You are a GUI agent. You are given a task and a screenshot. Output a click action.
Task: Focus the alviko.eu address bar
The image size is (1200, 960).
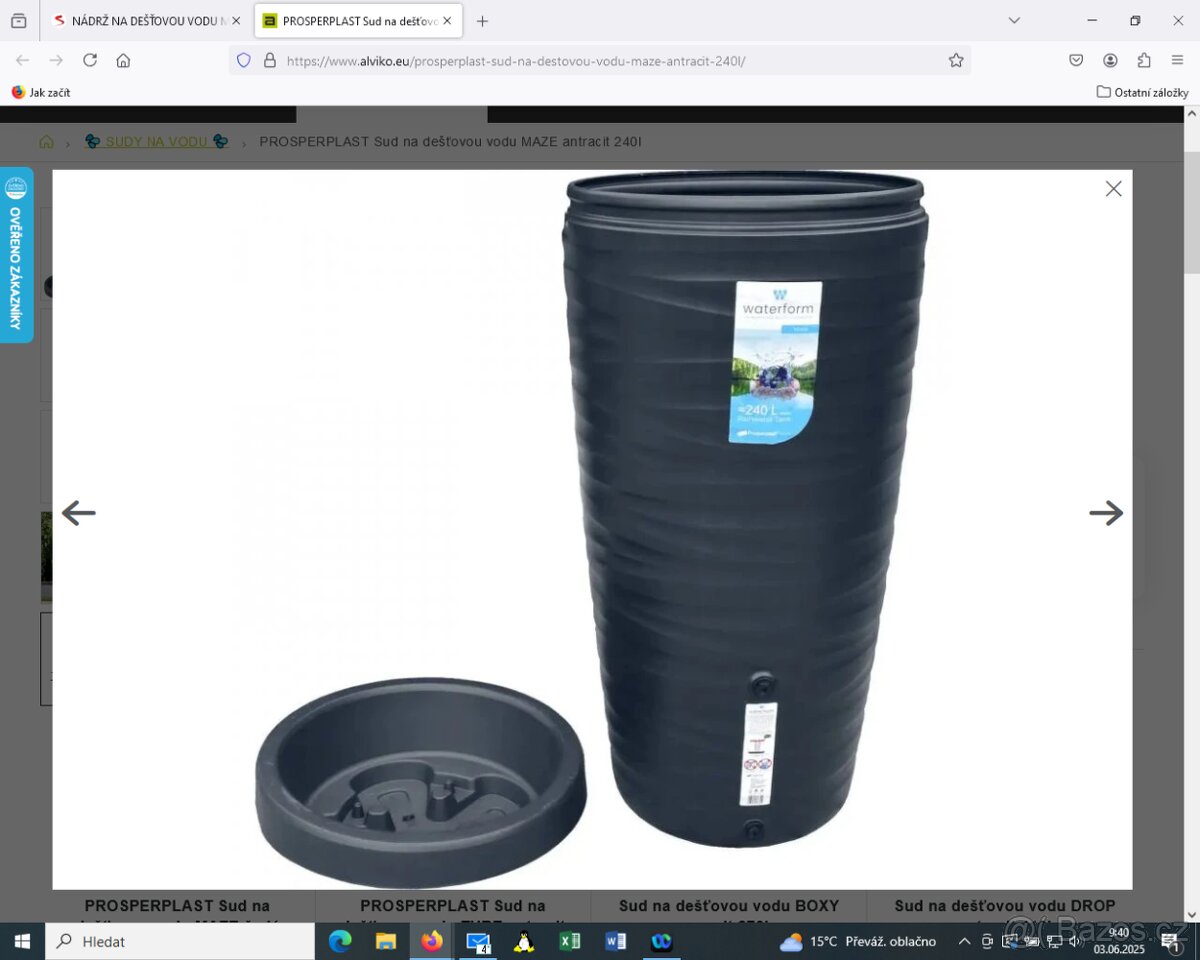point(600,60)
